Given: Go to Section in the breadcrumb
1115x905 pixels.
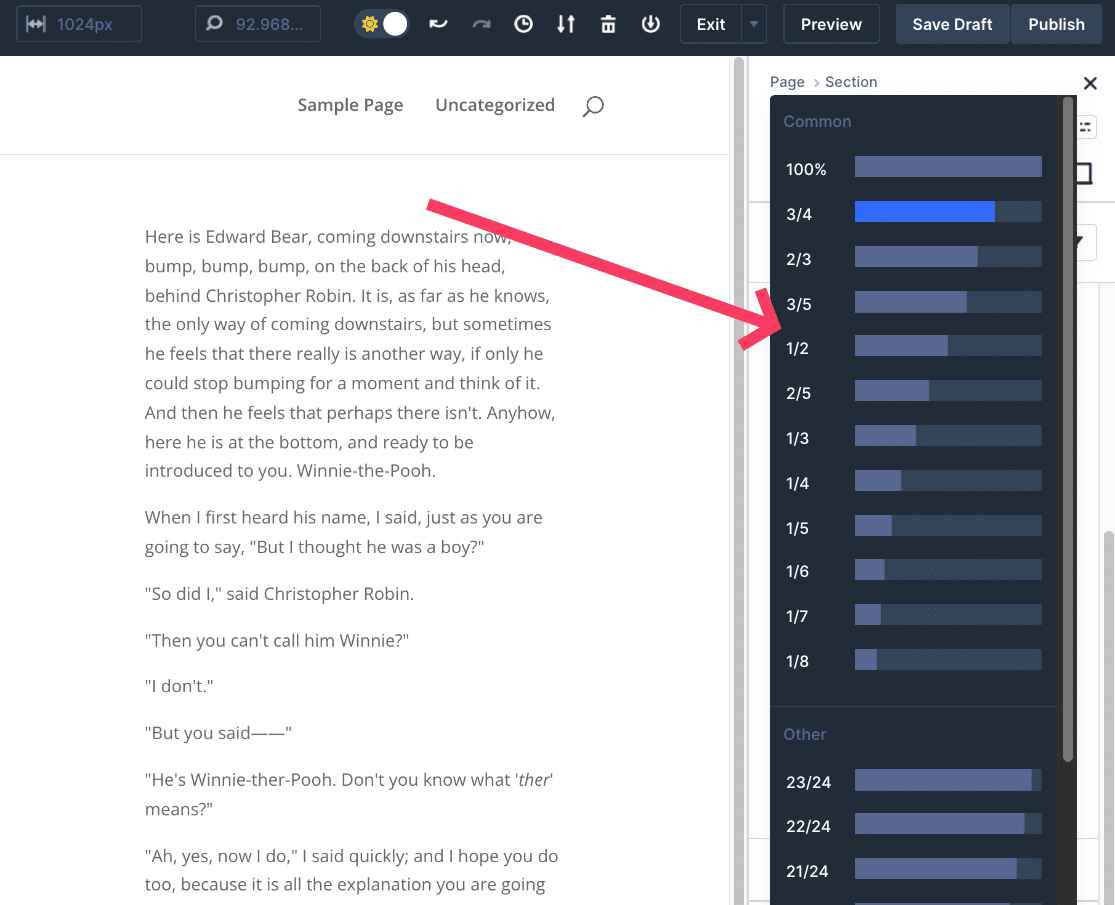Looking at the screenshot, I should 850,82.
